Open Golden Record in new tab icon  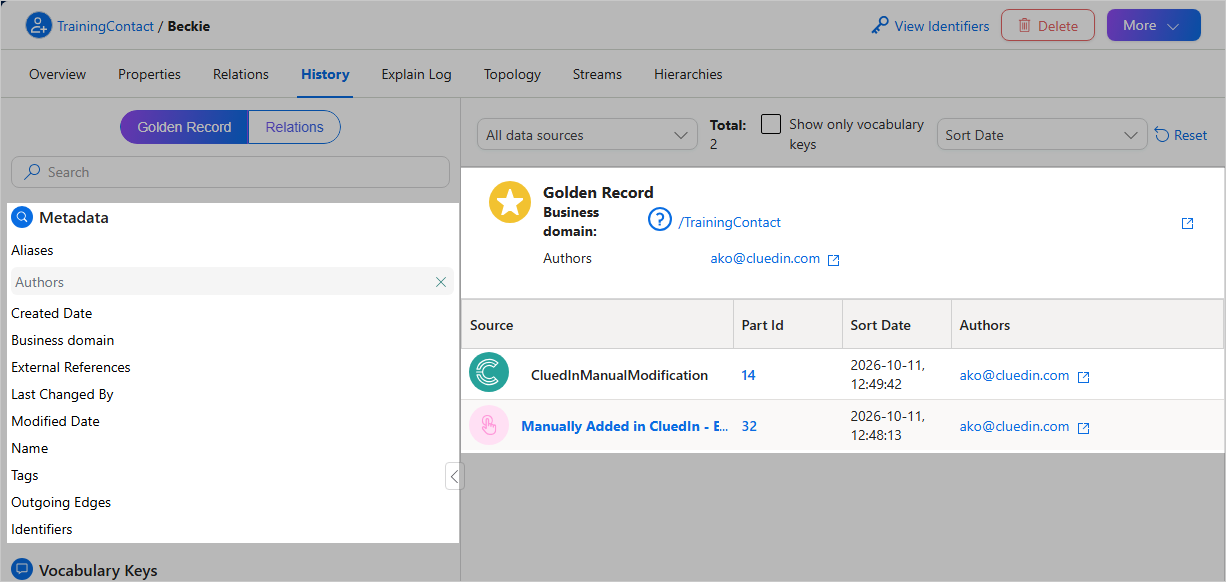[x=1187, y=223]
